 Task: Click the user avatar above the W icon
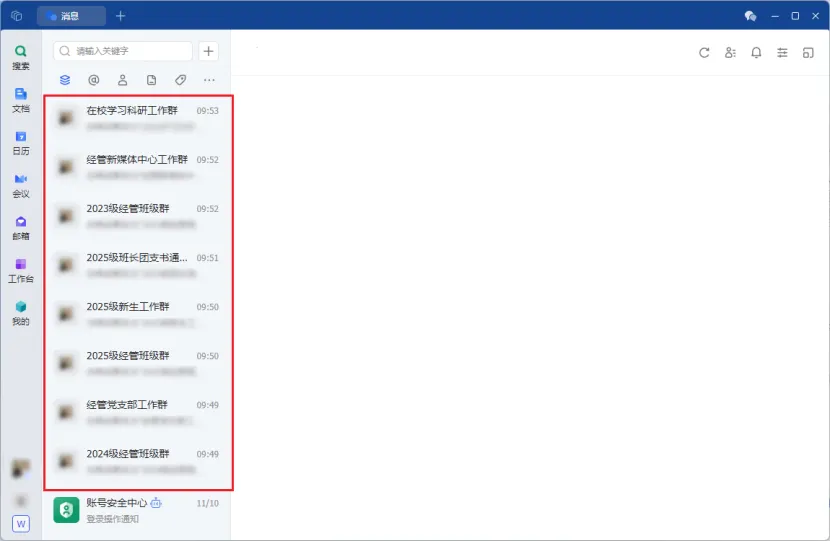coord(21,468)
